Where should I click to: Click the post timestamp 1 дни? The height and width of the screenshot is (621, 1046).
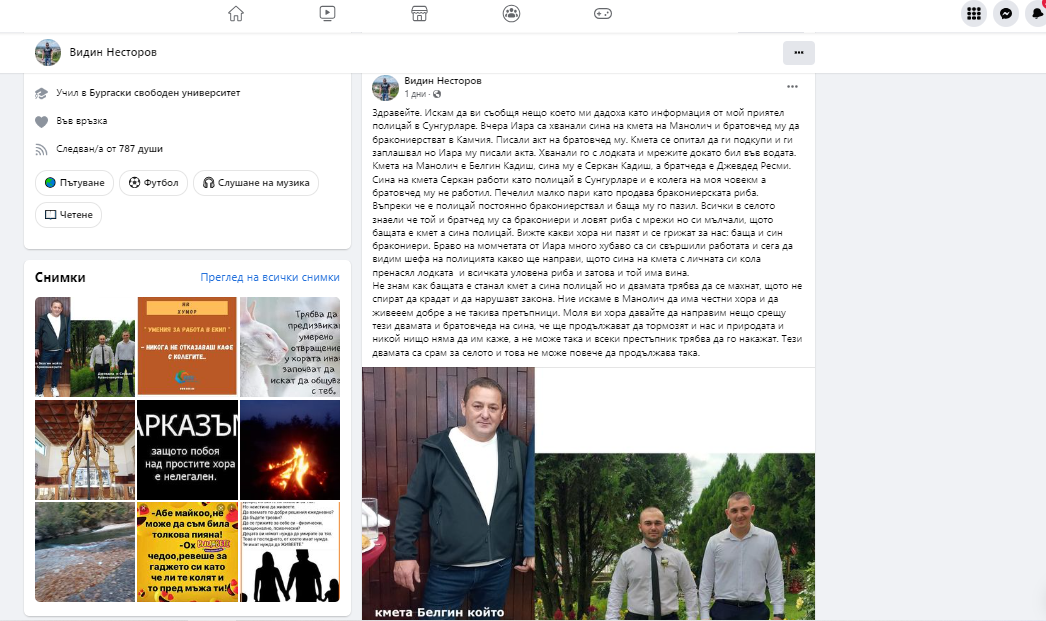415,94
